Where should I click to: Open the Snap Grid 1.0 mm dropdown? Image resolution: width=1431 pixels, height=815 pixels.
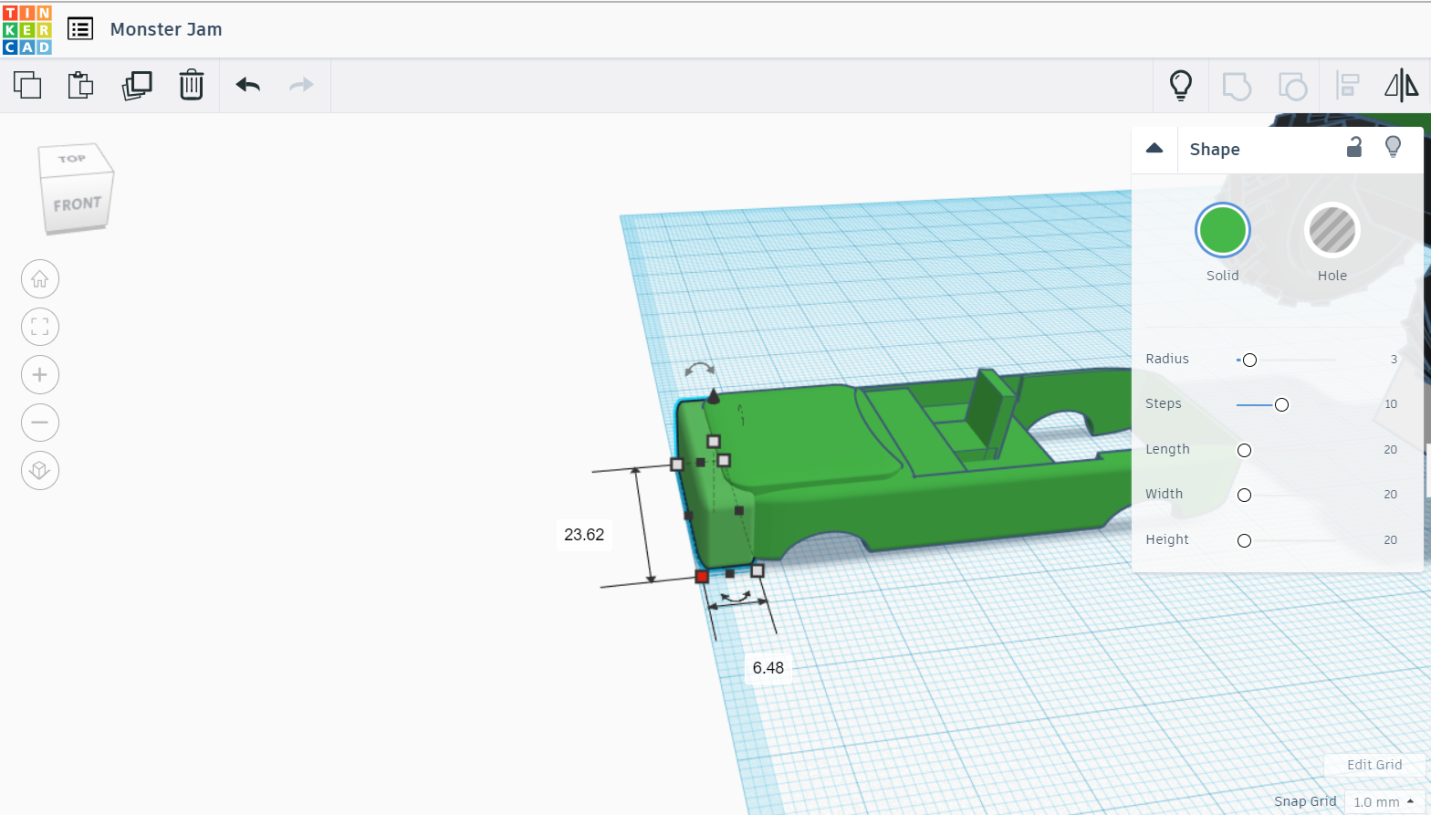click(1385, 802)
